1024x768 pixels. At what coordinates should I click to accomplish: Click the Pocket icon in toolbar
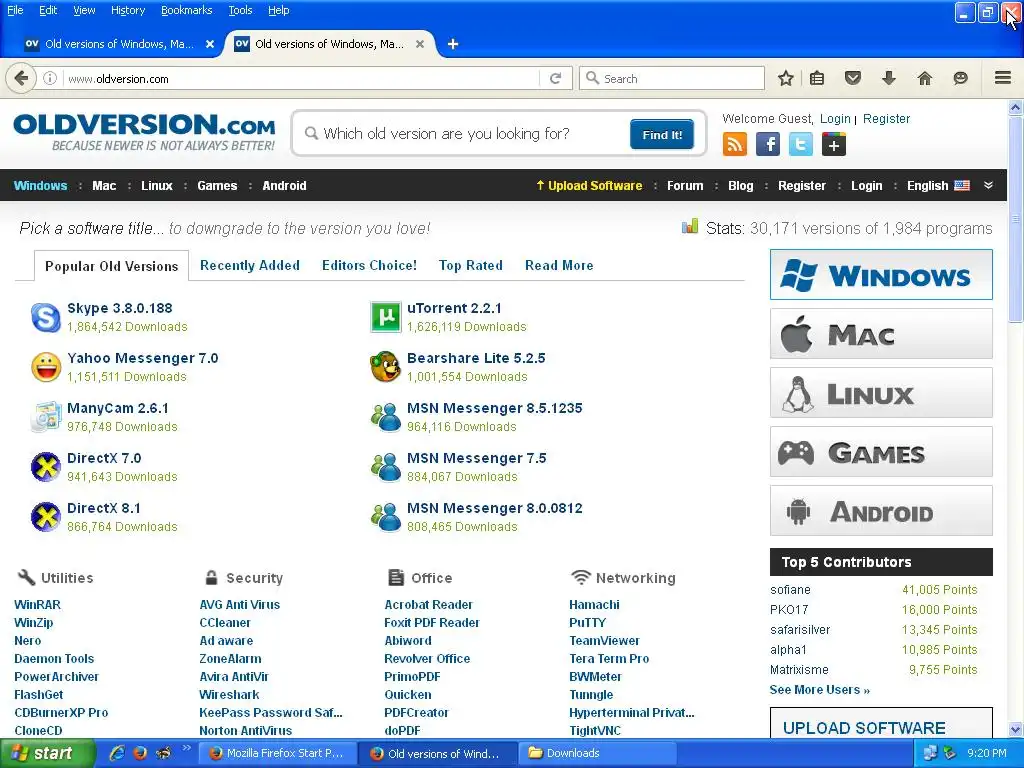coord(852,78)
